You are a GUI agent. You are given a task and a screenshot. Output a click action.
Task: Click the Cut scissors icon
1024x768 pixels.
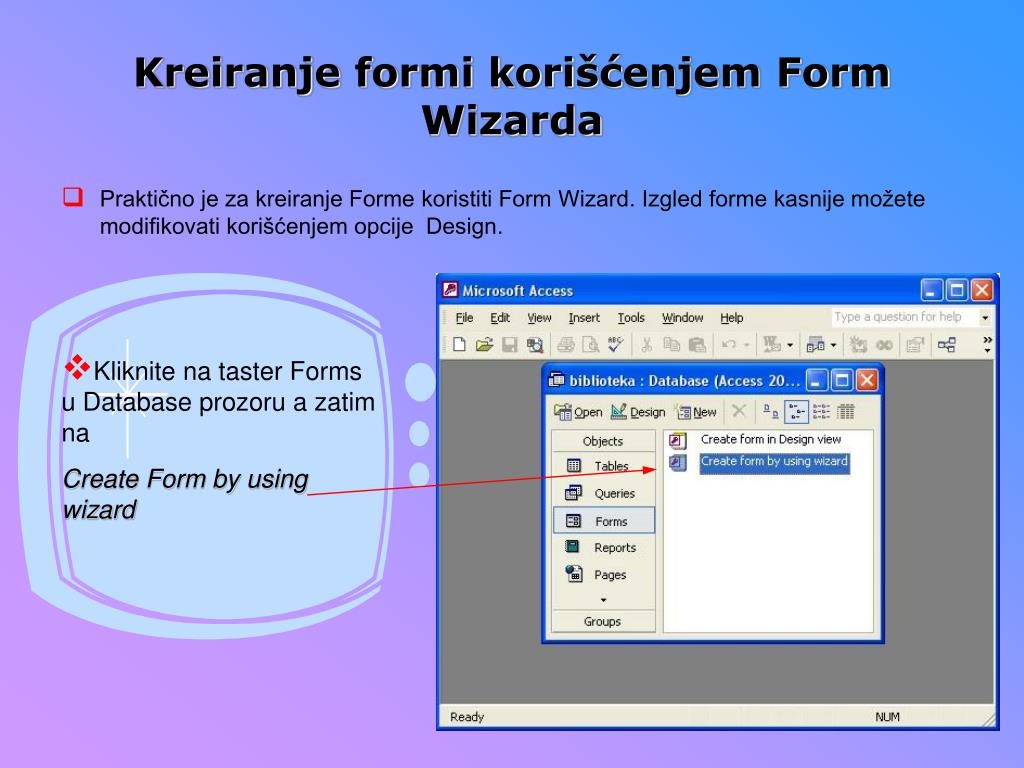point(647,344)
